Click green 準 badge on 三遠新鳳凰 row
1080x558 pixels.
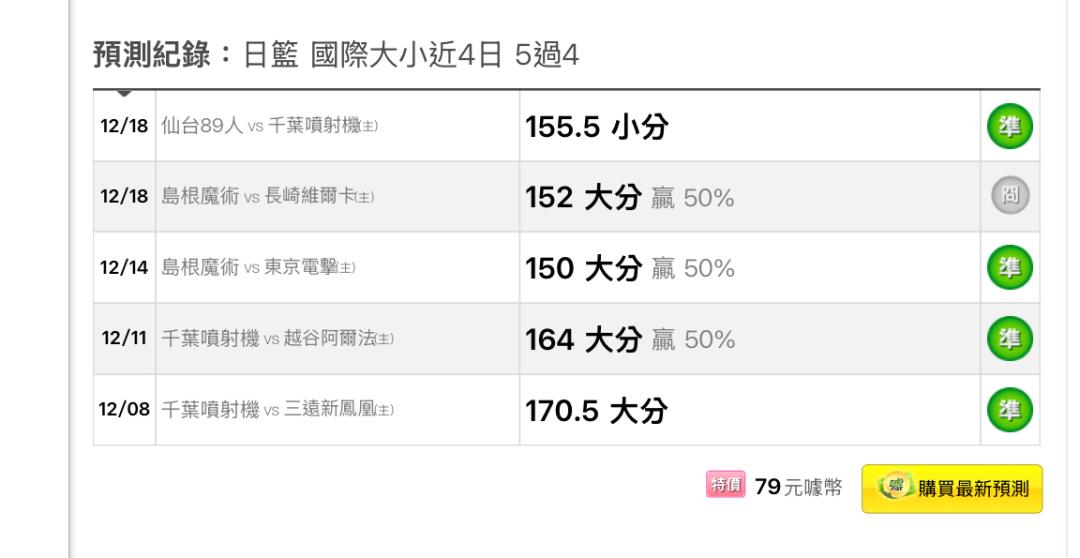pos(1010,410)
